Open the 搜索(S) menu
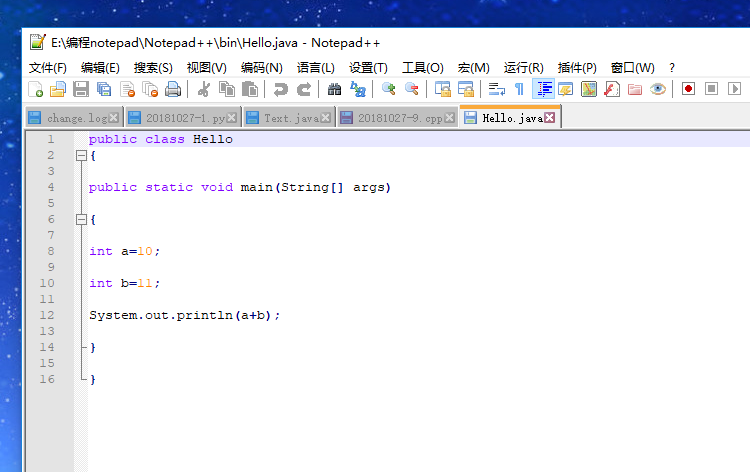The height and width of the screenshot is (472, 750). (x=153, y=68)
